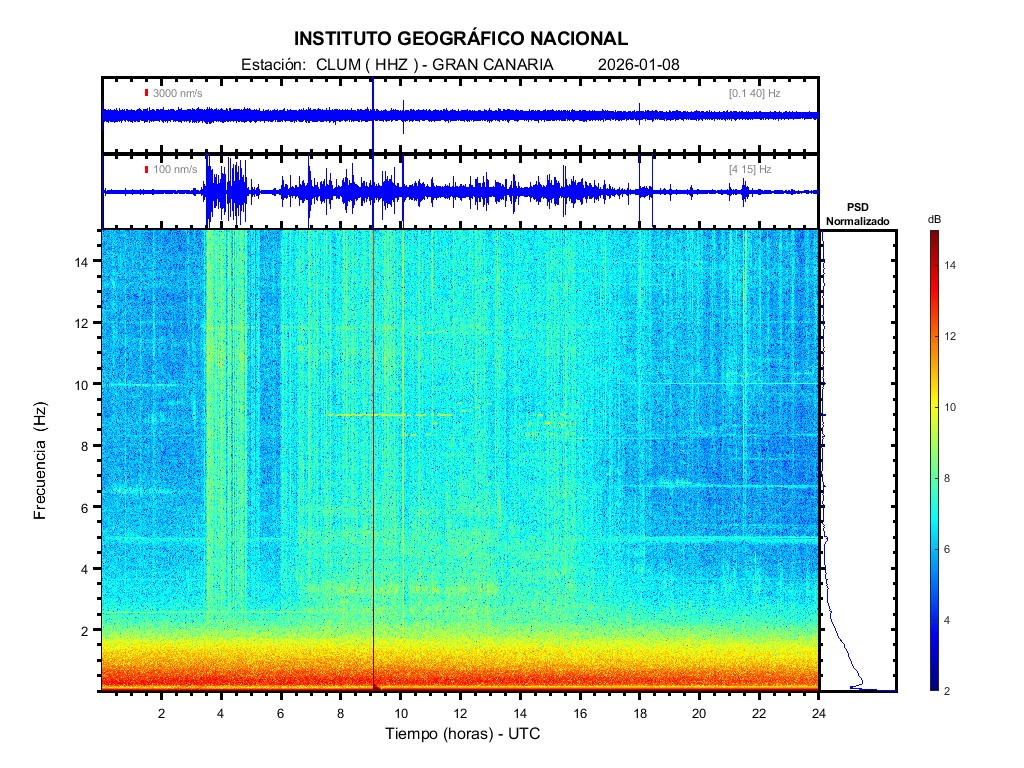1024x768 pixels.
Task: Click the red 100 nm/s scale marker
Action: click(147, 169)
